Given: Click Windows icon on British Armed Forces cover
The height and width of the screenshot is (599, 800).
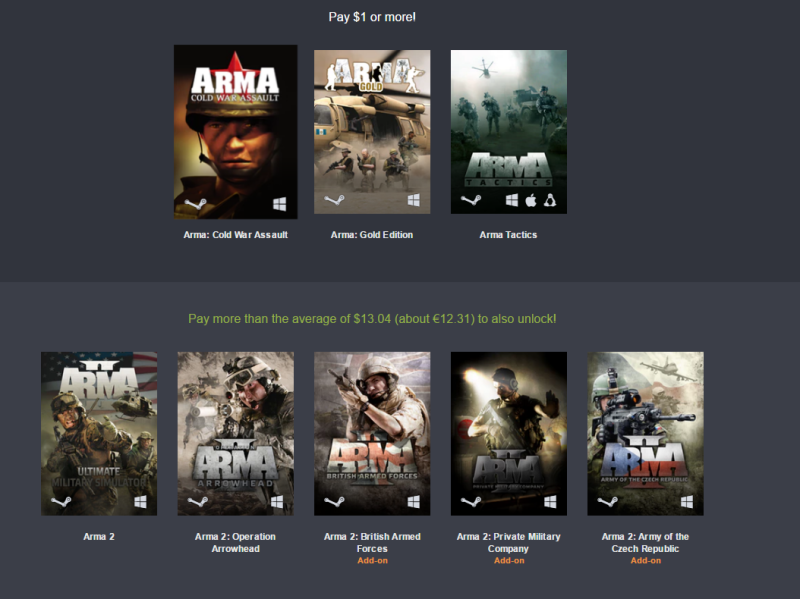Looking at the screenshot, I should click(x=414, y=502).
